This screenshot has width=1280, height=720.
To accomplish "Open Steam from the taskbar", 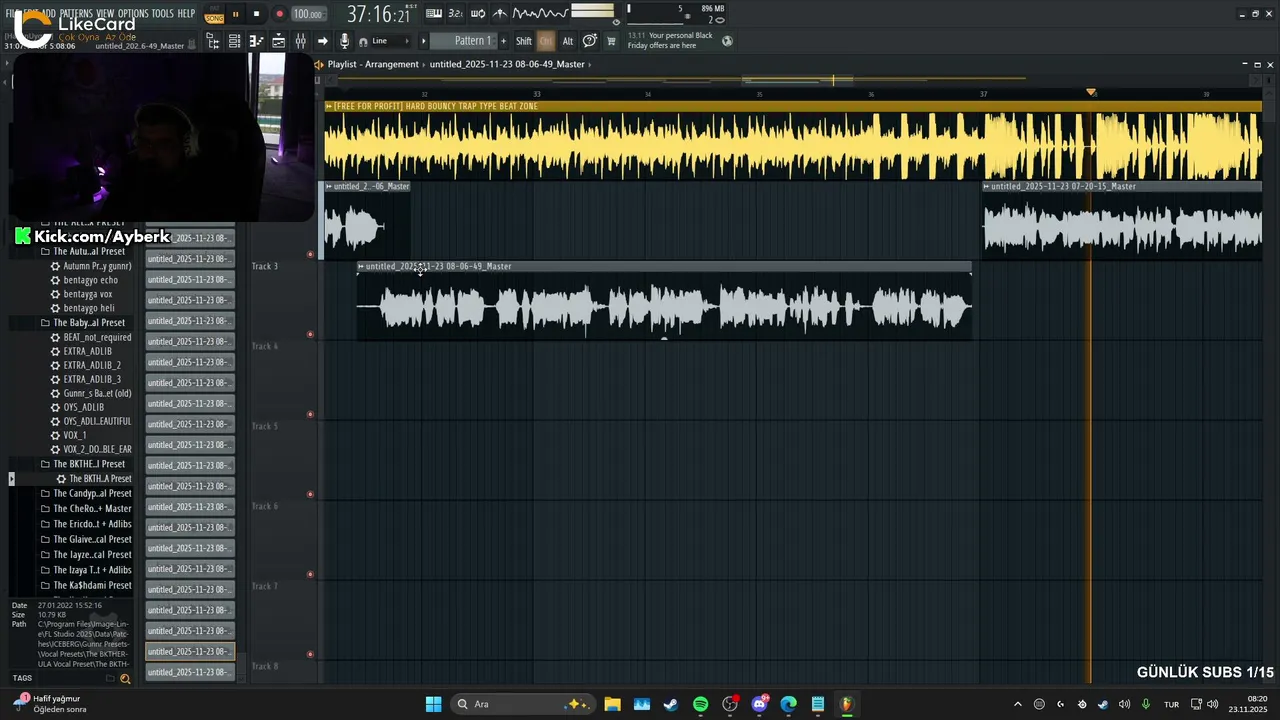I will coord(671,704).
